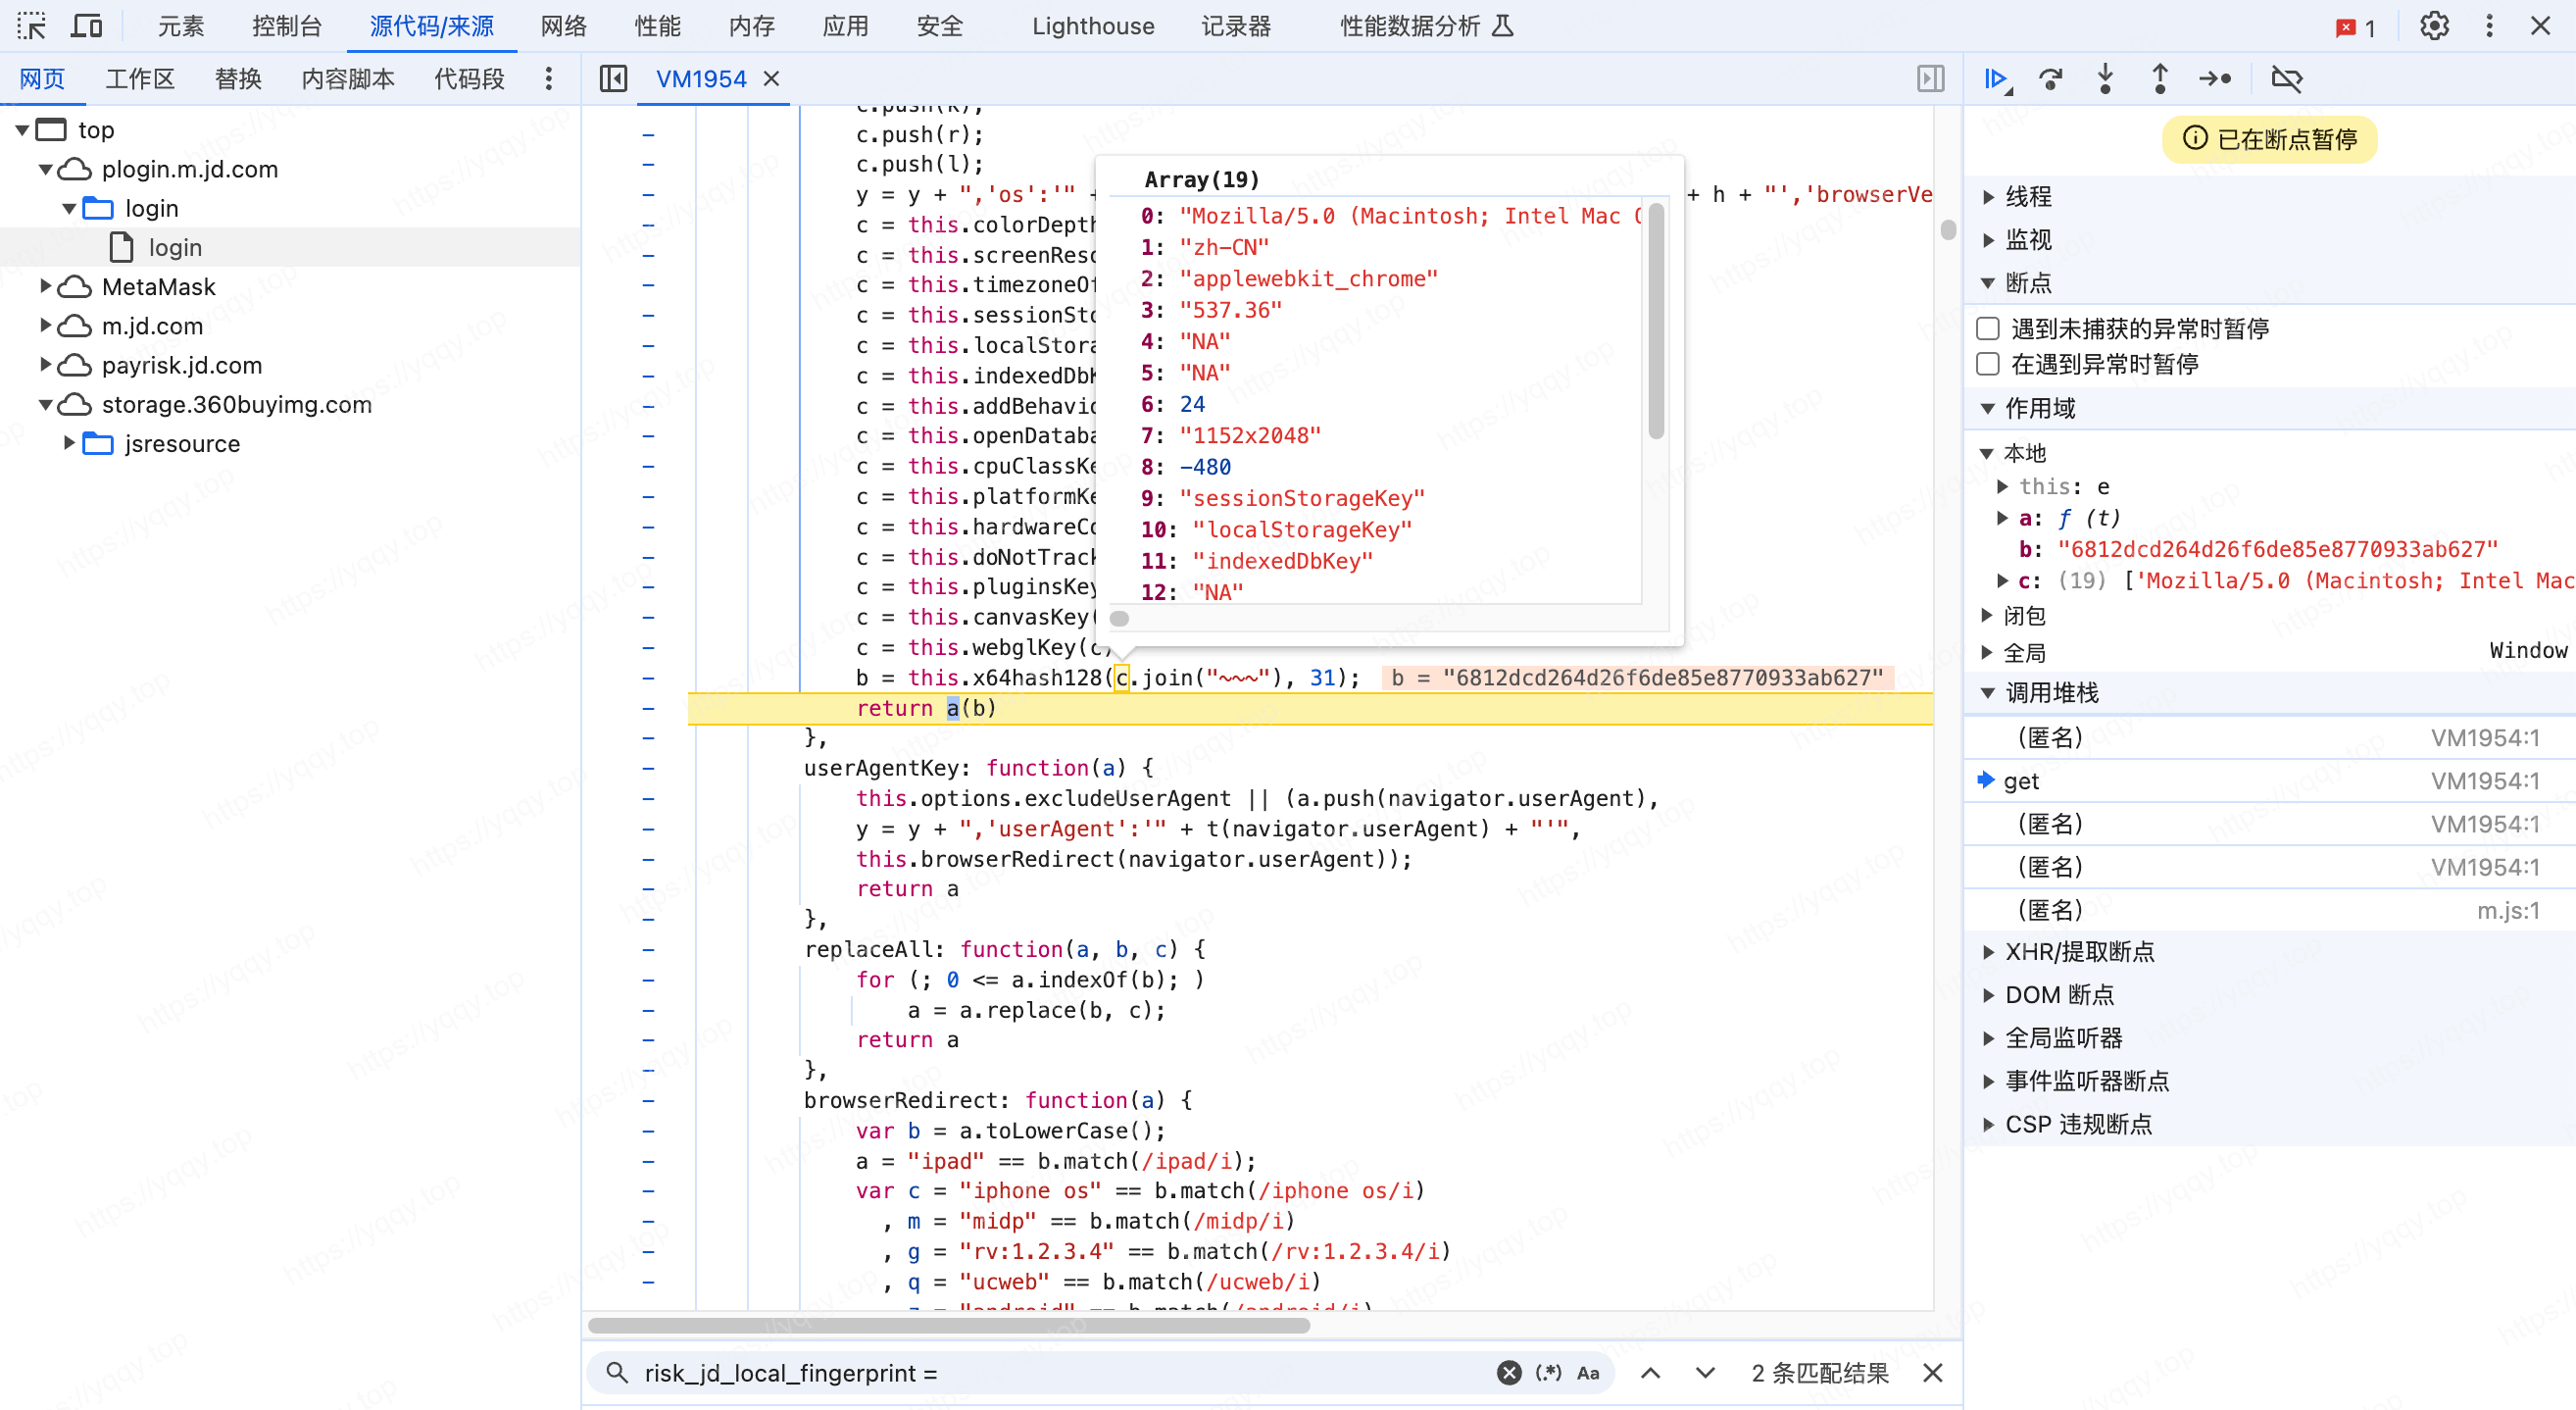Switch to the 控制台 panel
Viewport: 2576px width, 1410px height.
point(287,26)
